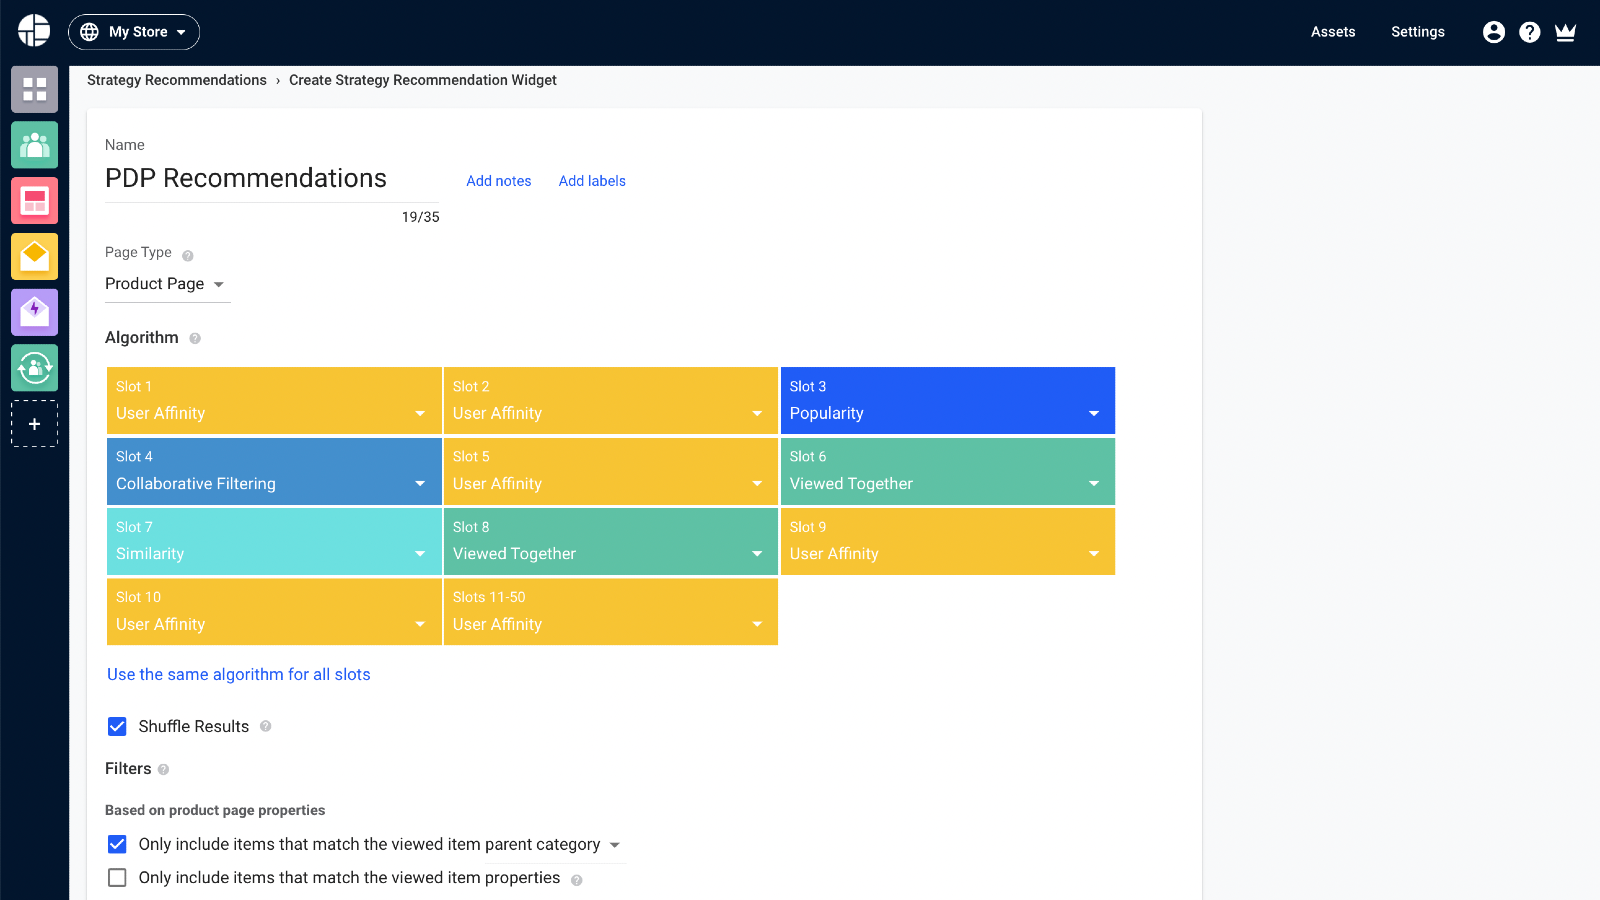Click the help question mark icon
1600x900 pixels.
pyautogui.click(x=1529, y=31)
